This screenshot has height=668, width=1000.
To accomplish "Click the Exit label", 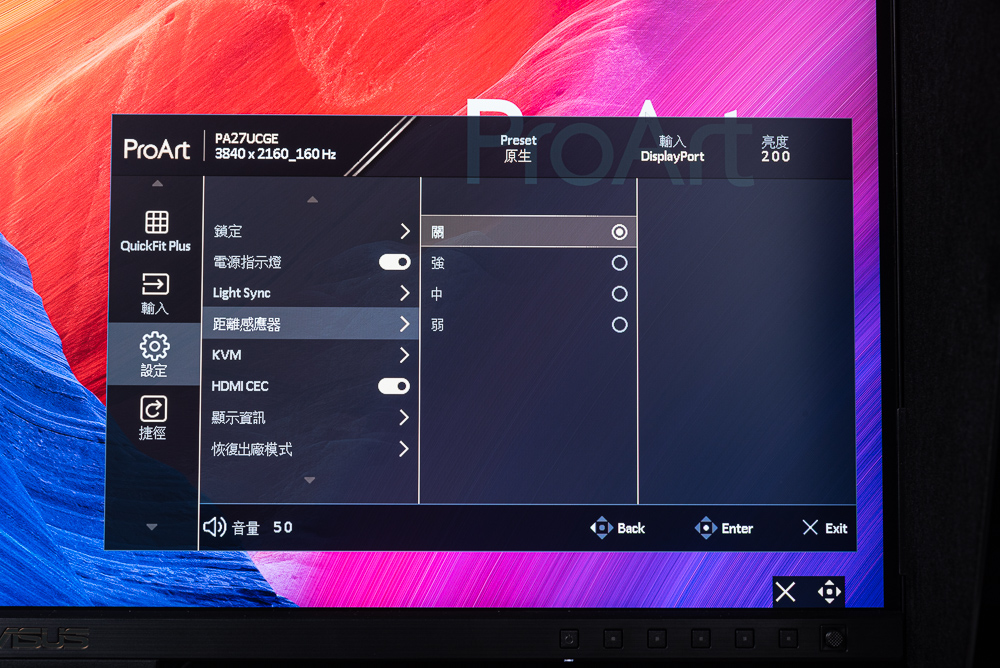I will point(836,528).
